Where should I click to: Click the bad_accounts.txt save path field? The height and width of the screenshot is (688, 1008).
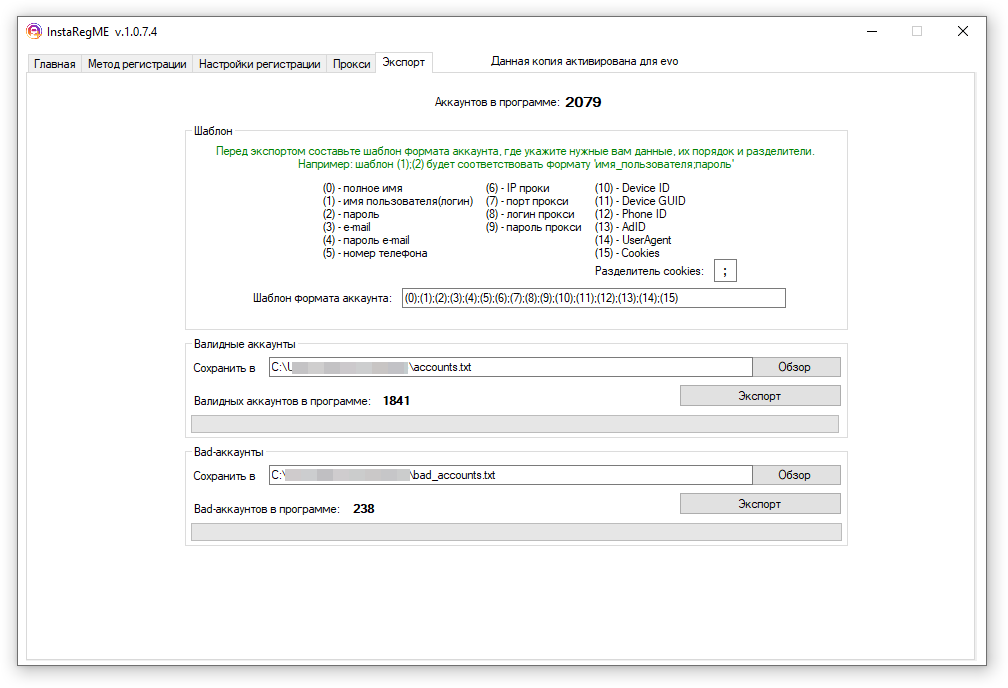pos(510,475)
